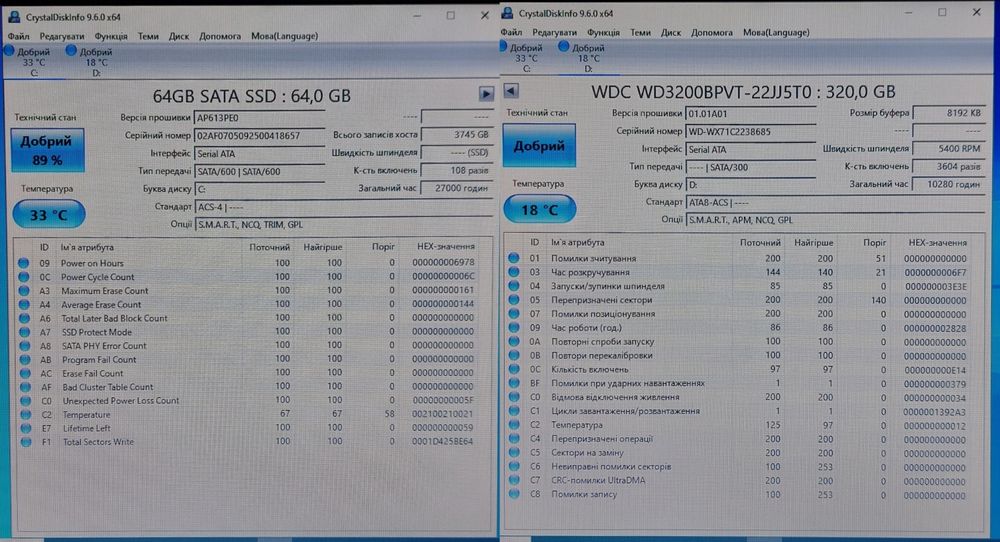Click the SATA/600 | SATA/600 transfer mode field
Screen dimensions: 1000x542
point(260,172)
